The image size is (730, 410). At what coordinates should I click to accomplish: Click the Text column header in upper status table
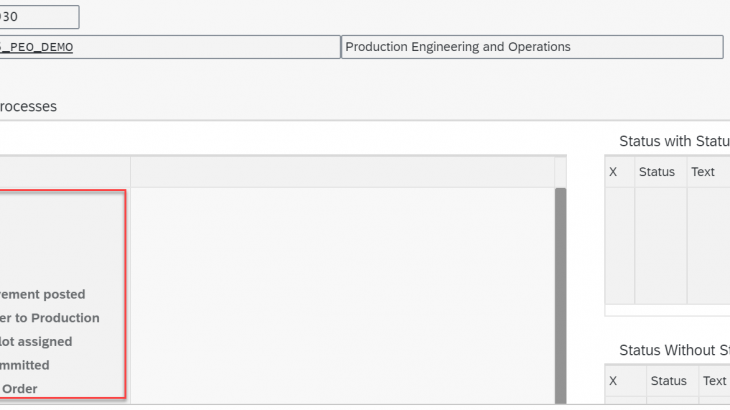(708, 172)
